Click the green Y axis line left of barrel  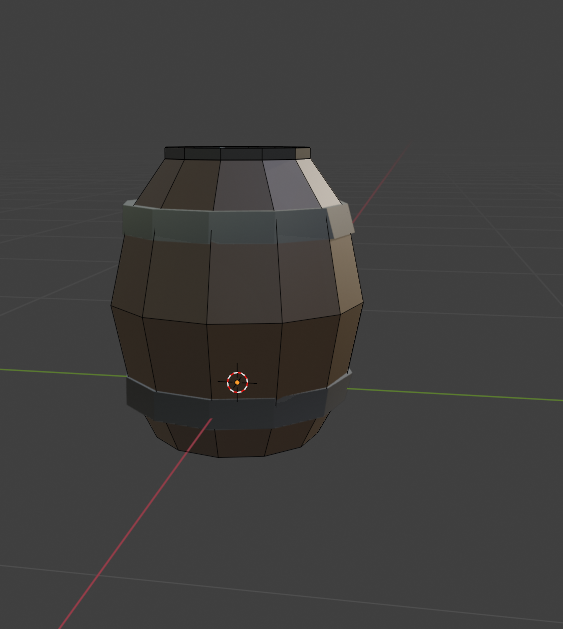coord(63,373)
